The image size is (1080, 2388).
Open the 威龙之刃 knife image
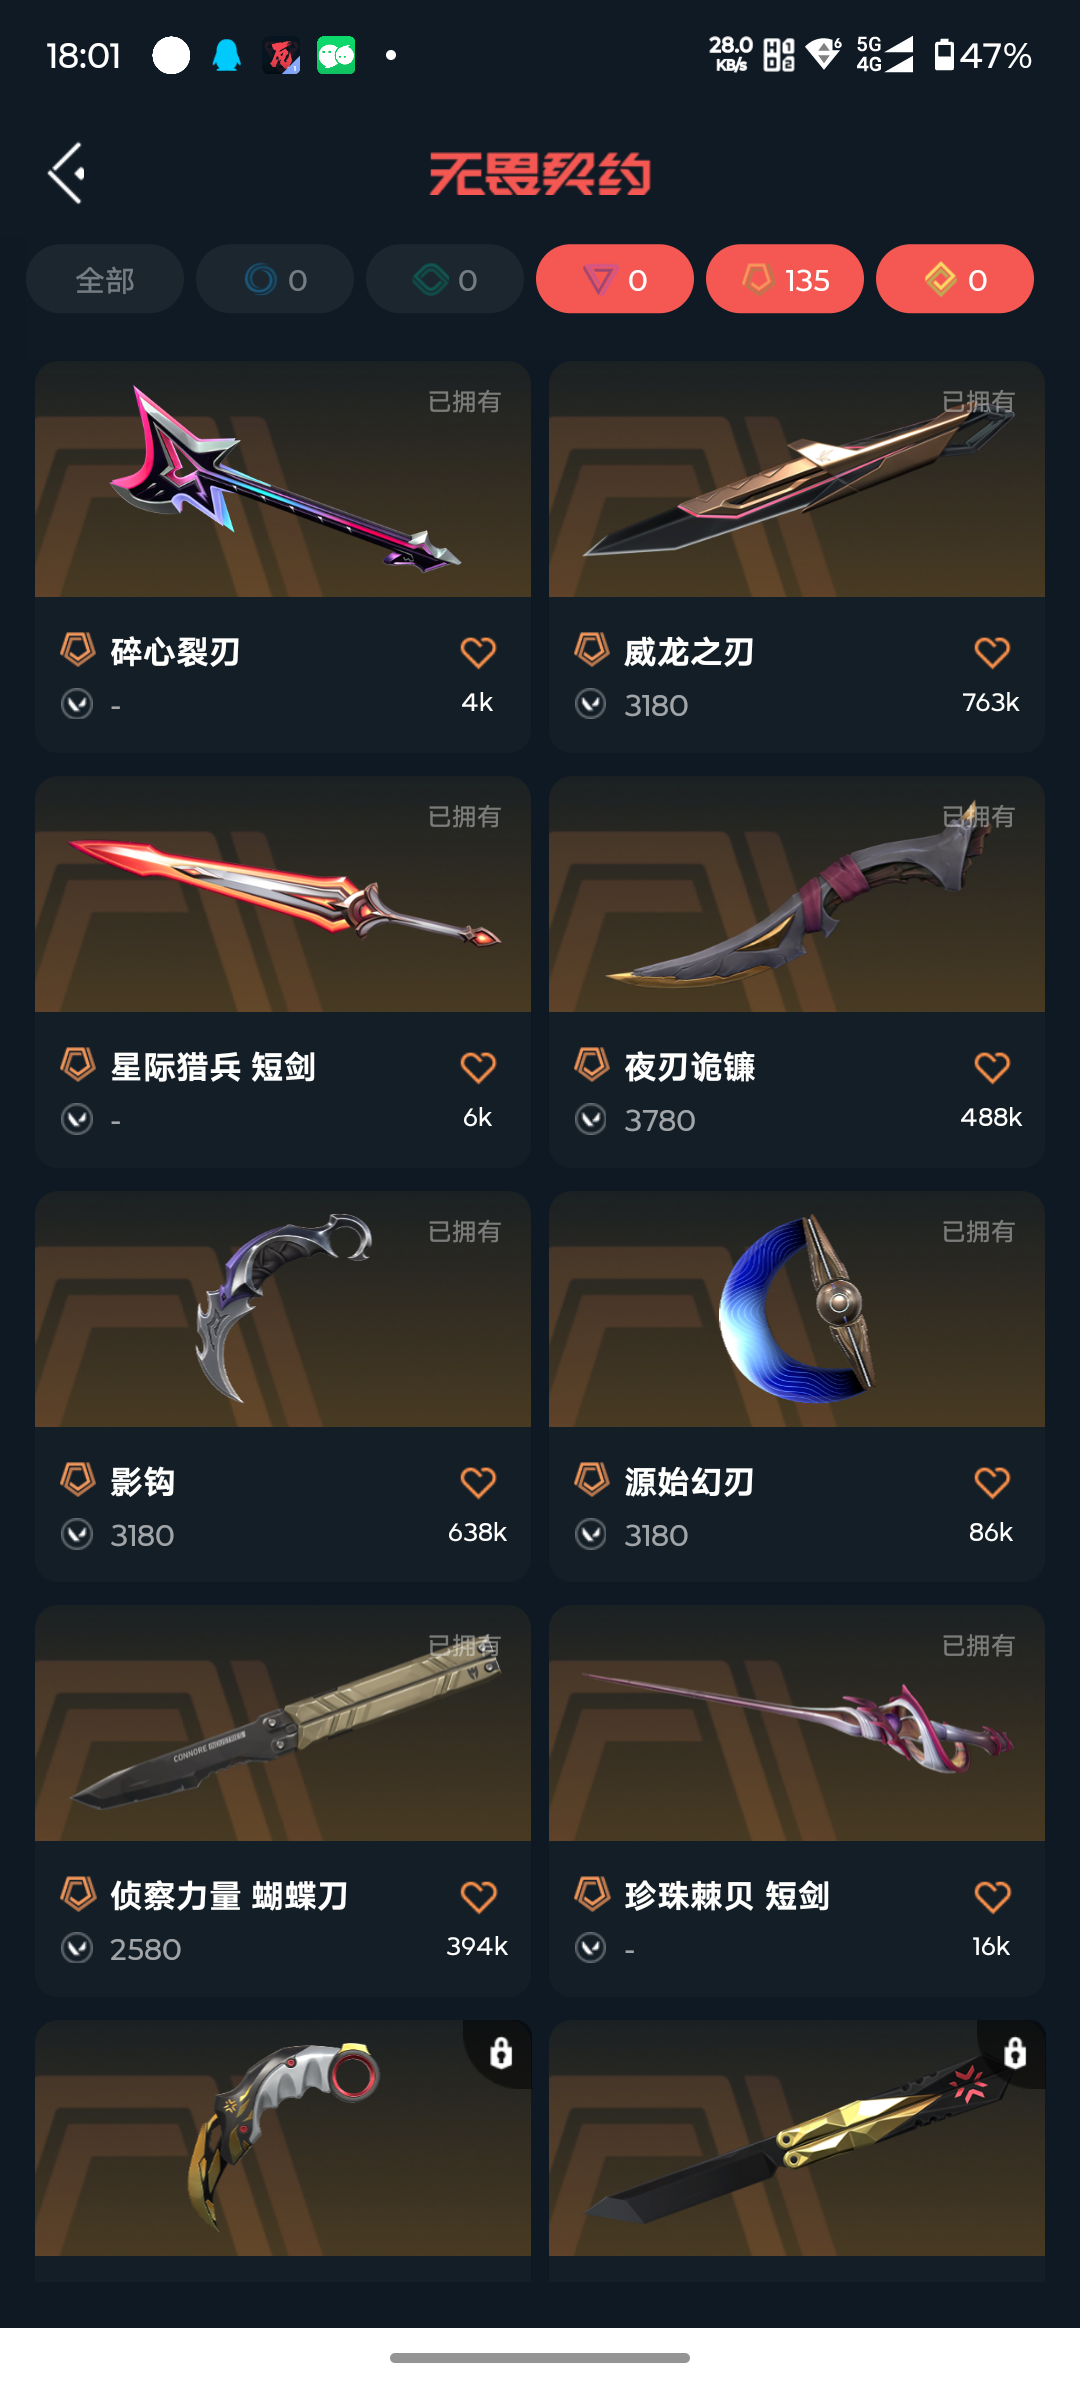[797, 480]
